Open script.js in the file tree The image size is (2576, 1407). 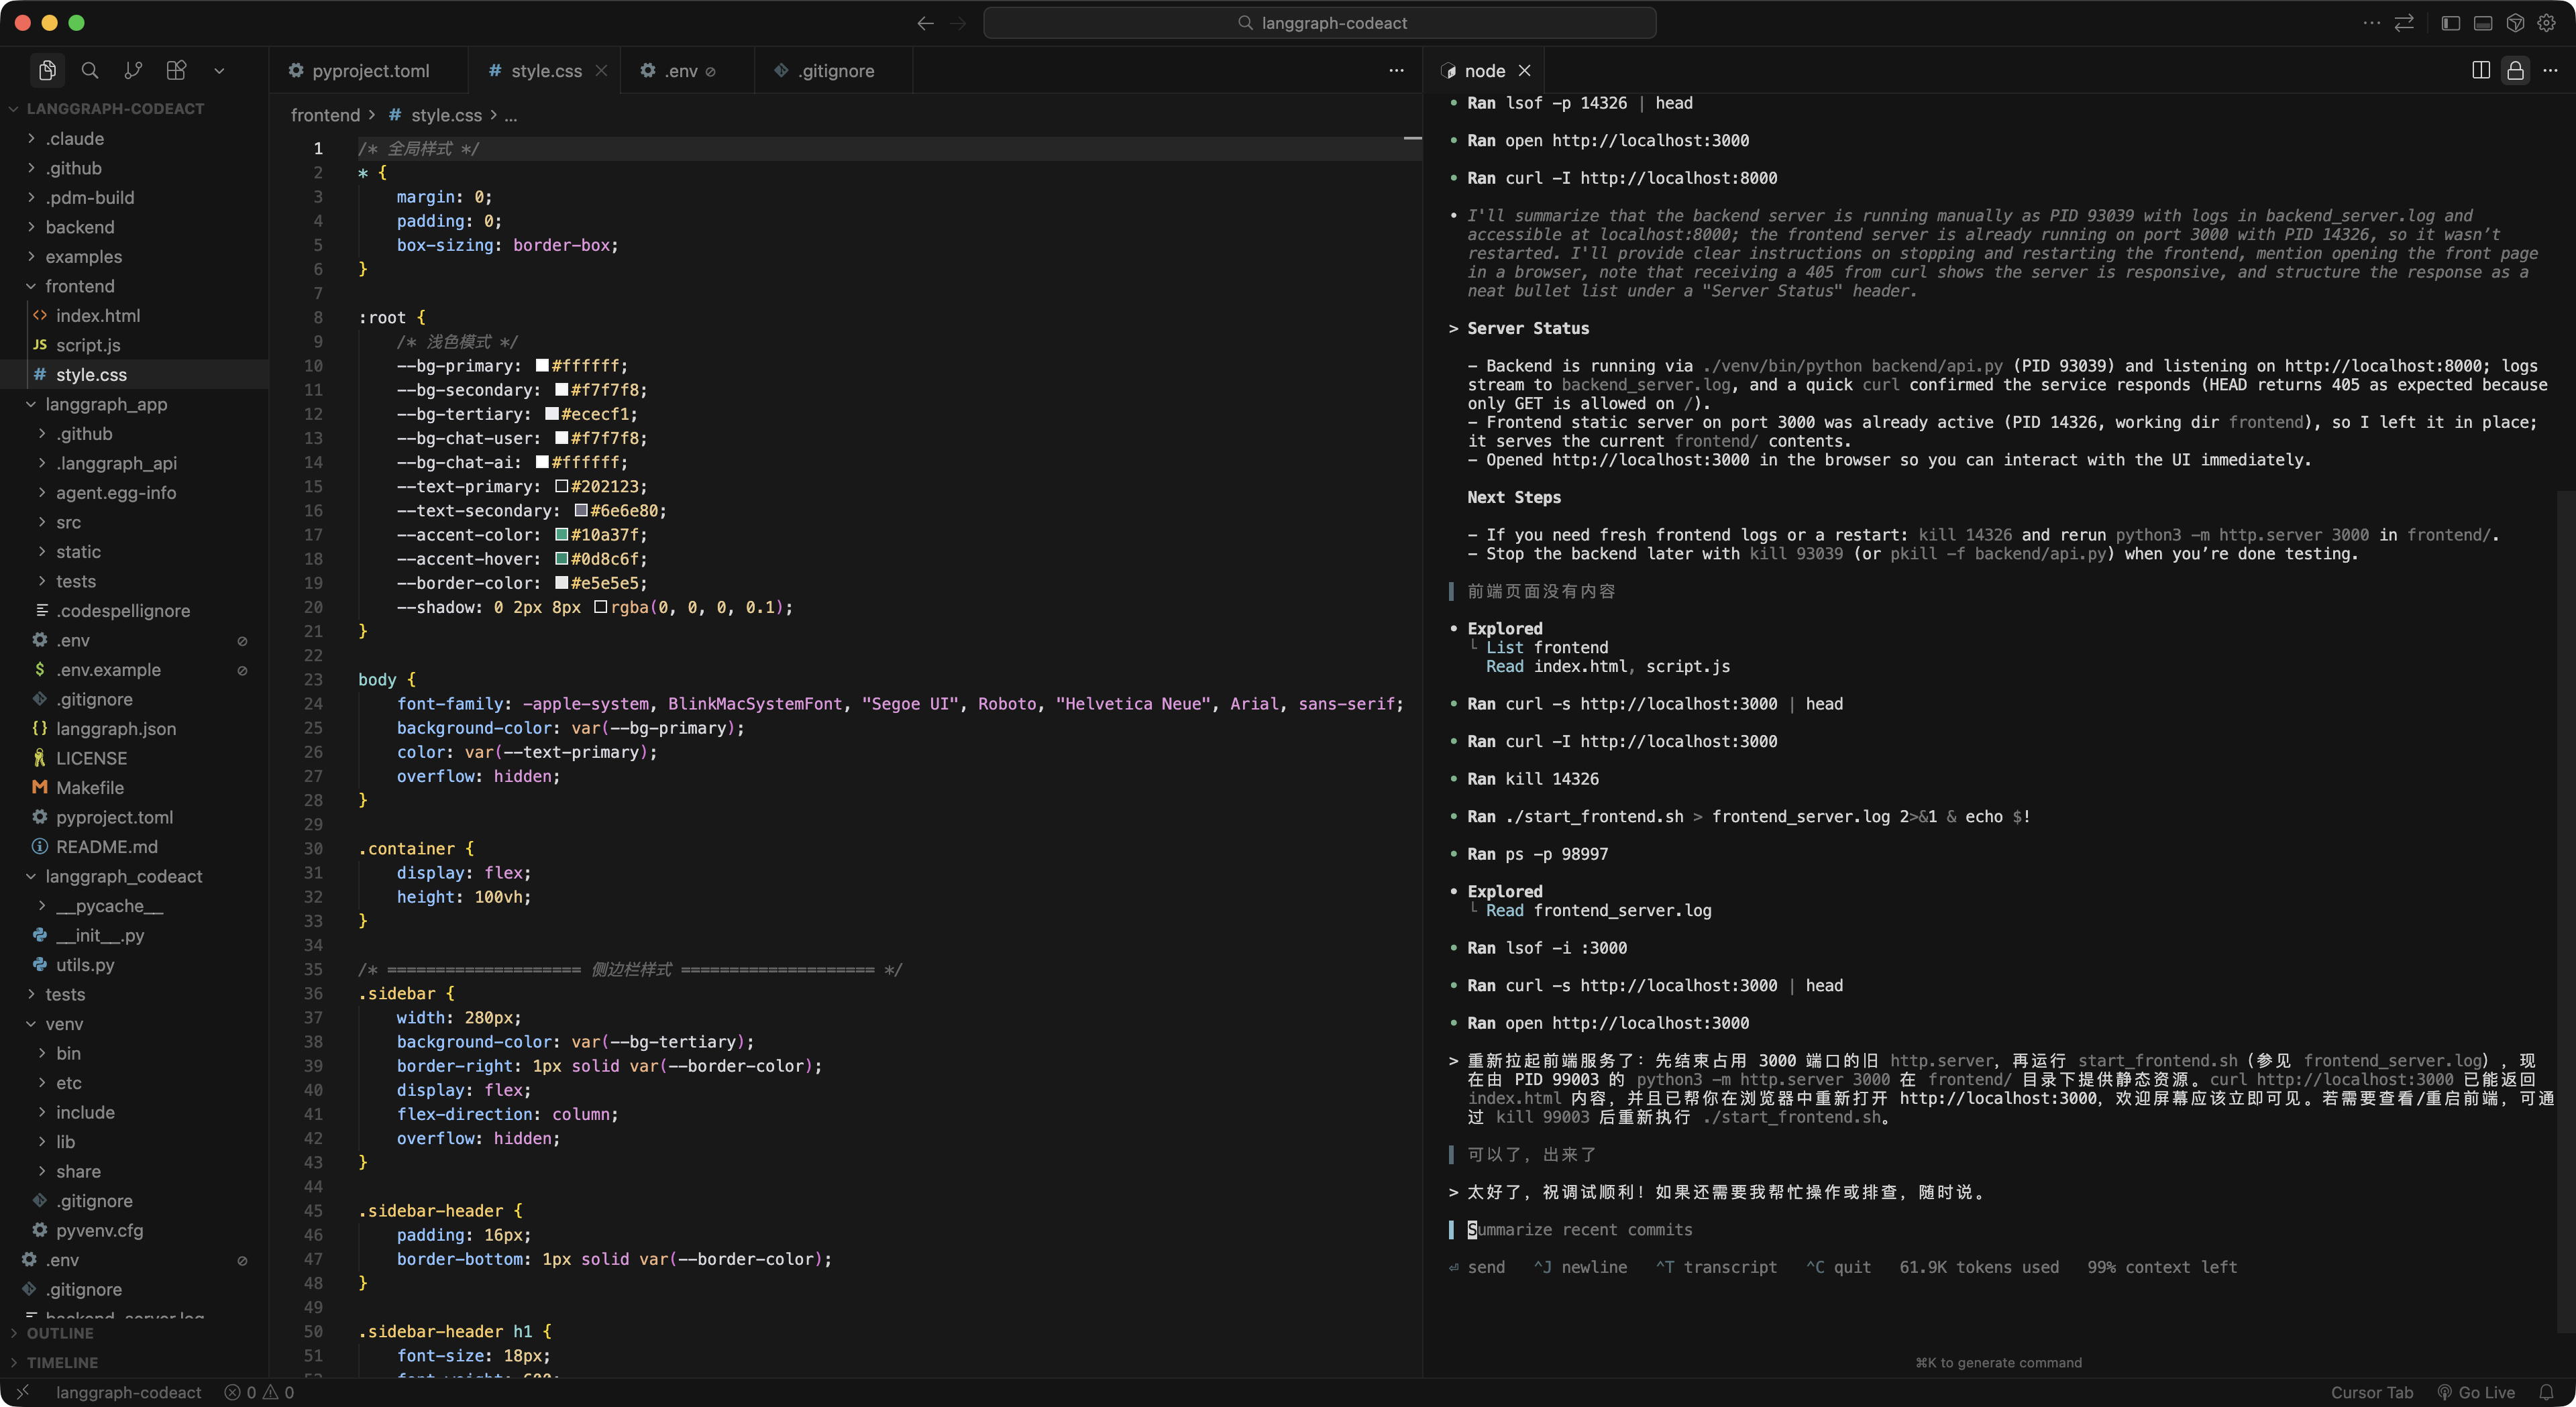[x=88, y=345]
